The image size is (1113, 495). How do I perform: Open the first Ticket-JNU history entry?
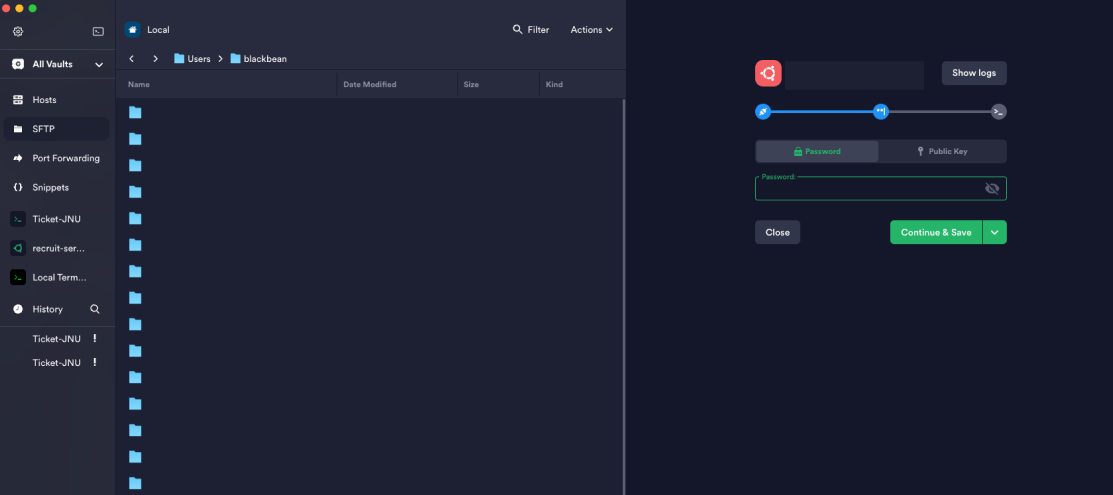(x=57, y=339)
